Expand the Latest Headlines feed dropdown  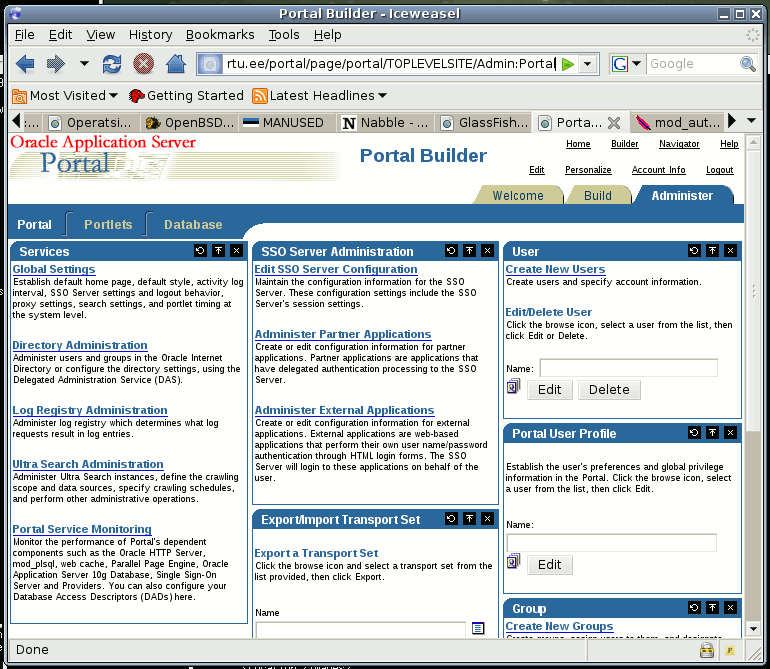pos(320,96)
